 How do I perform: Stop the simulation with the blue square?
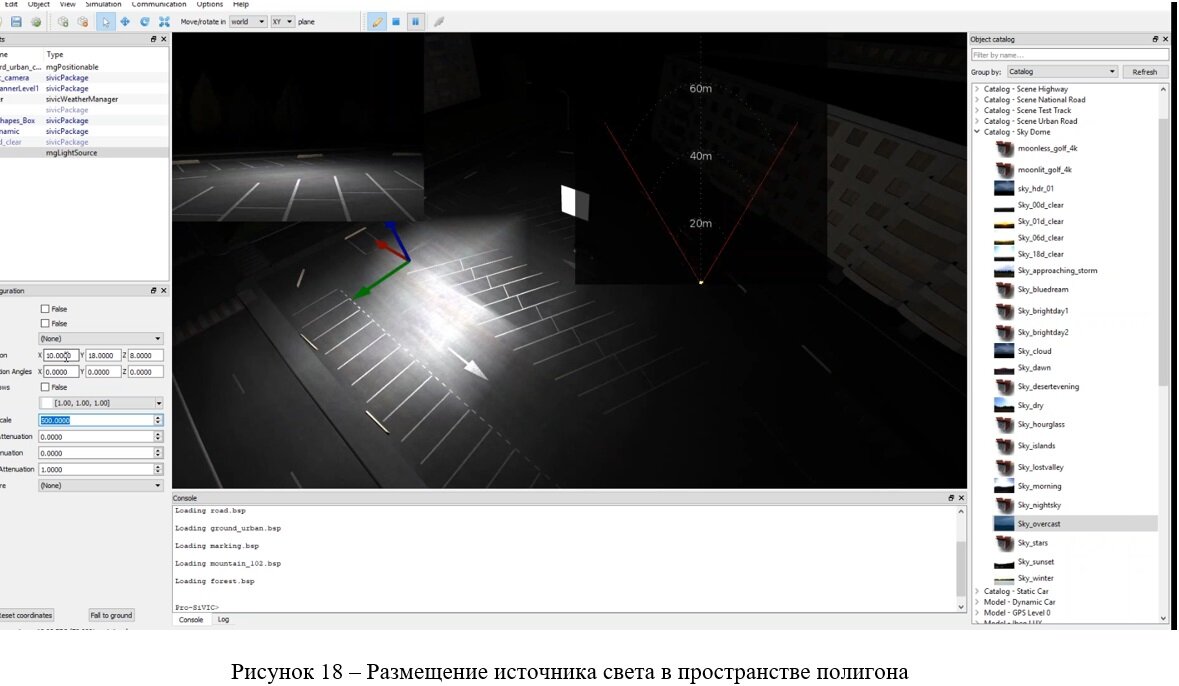pyautogui.click(x=396, y=22)
